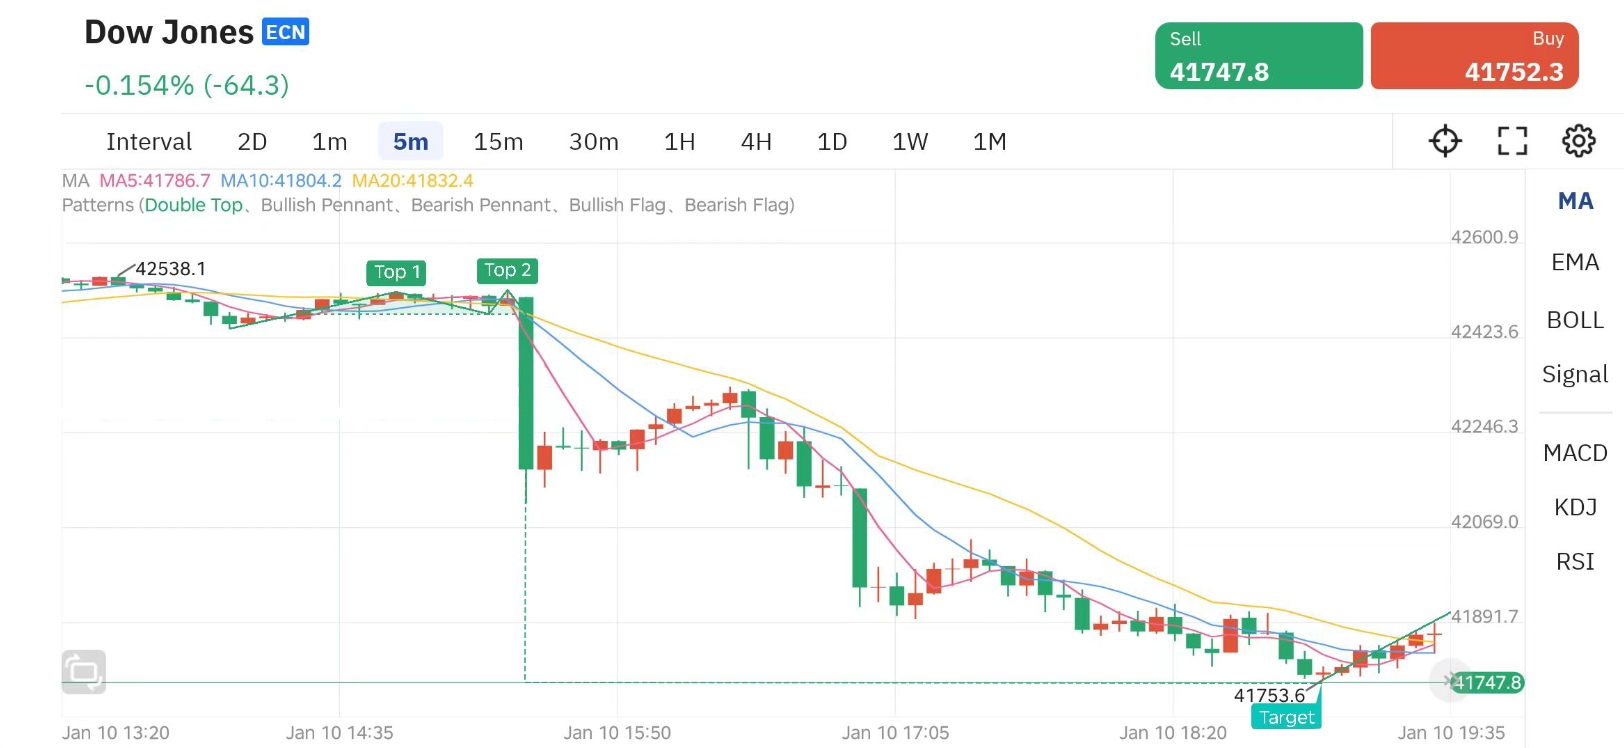Enter fullscreen chart mode
Viewport: 1624px width, 748px height.
[x=1512, y=141]
